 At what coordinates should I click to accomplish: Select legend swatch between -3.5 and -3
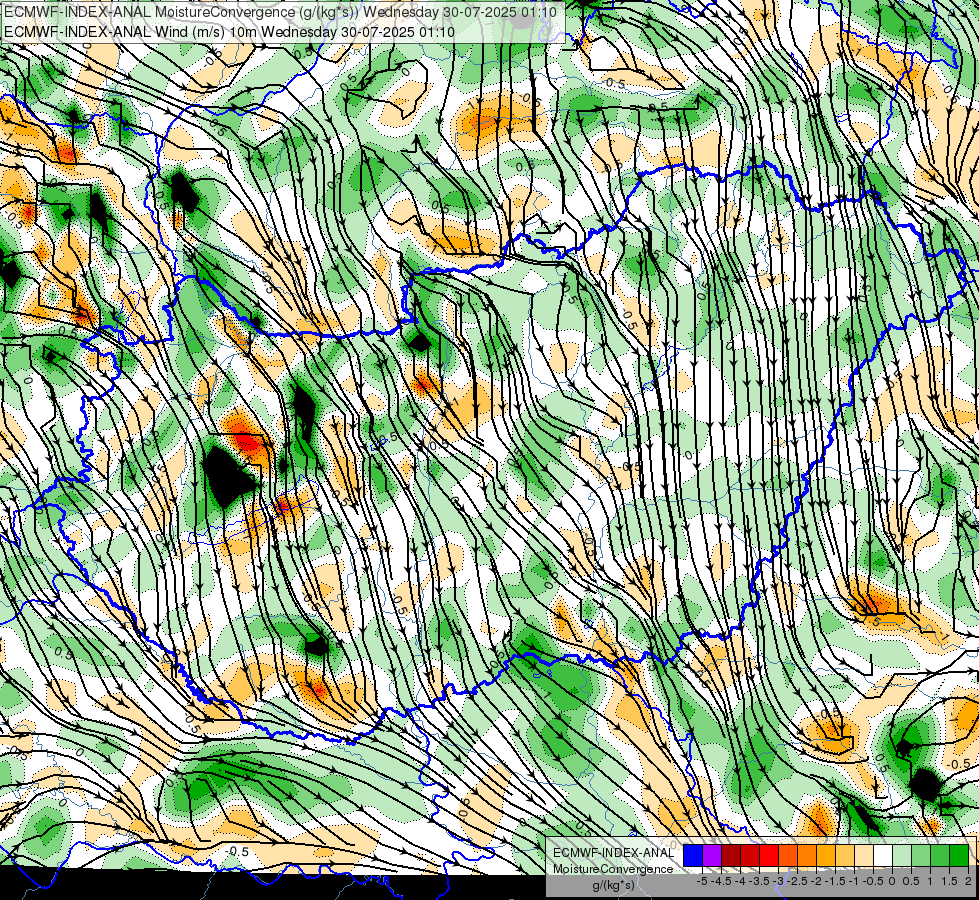(769, 855)
